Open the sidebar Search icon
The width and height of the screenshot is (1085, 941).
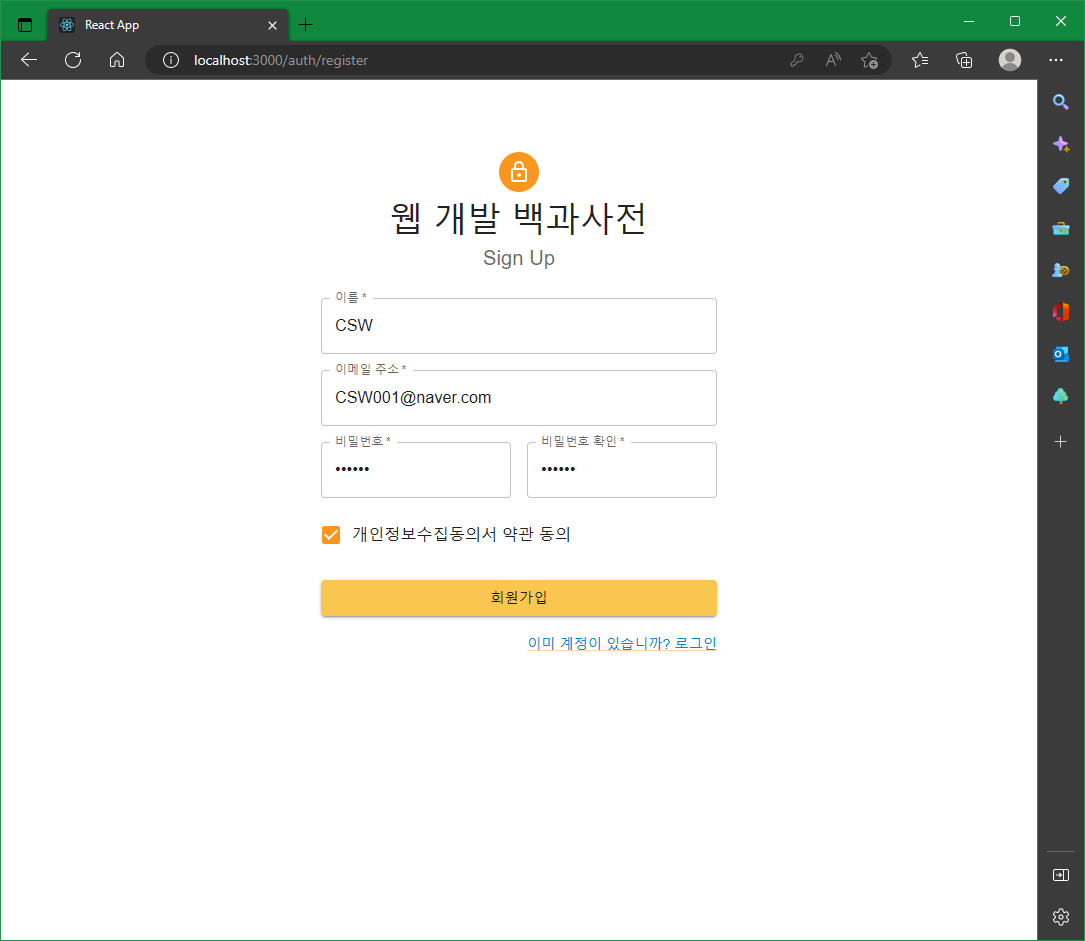[x=1060, y=102]
